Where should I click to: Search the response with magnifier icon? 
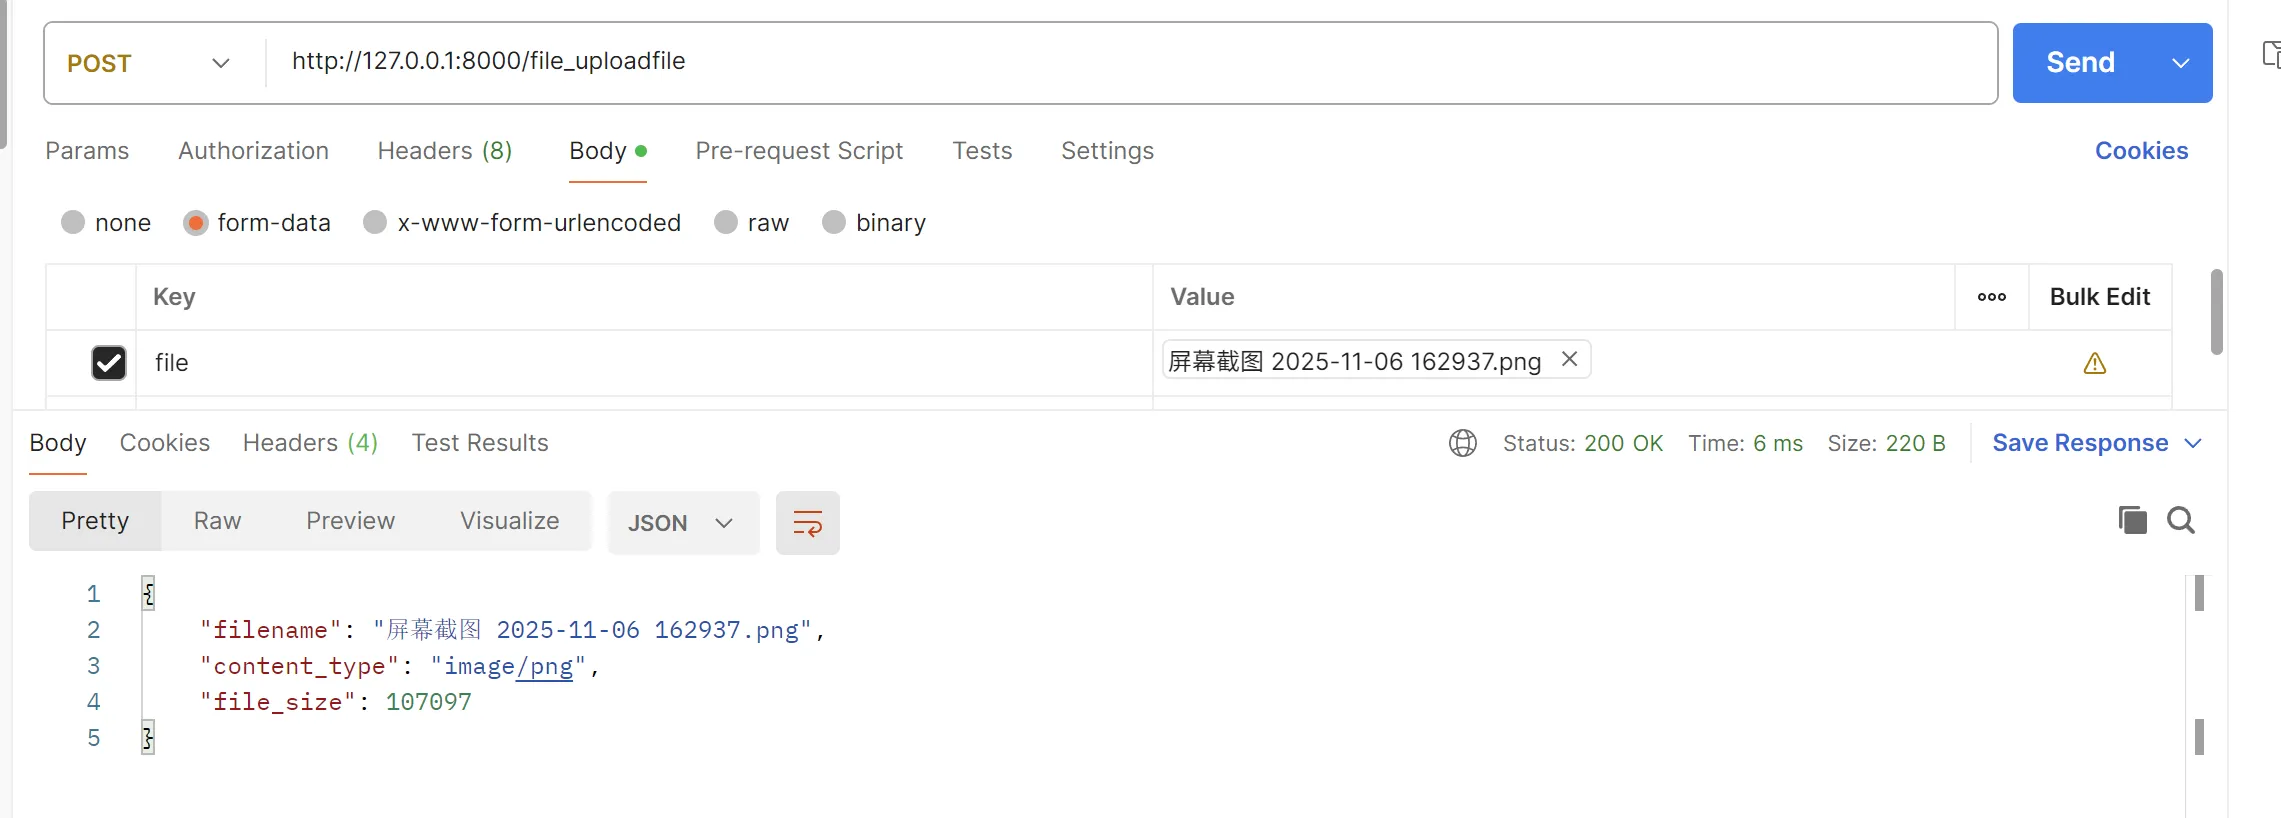pyautogui.click(x=2181, y=520)
